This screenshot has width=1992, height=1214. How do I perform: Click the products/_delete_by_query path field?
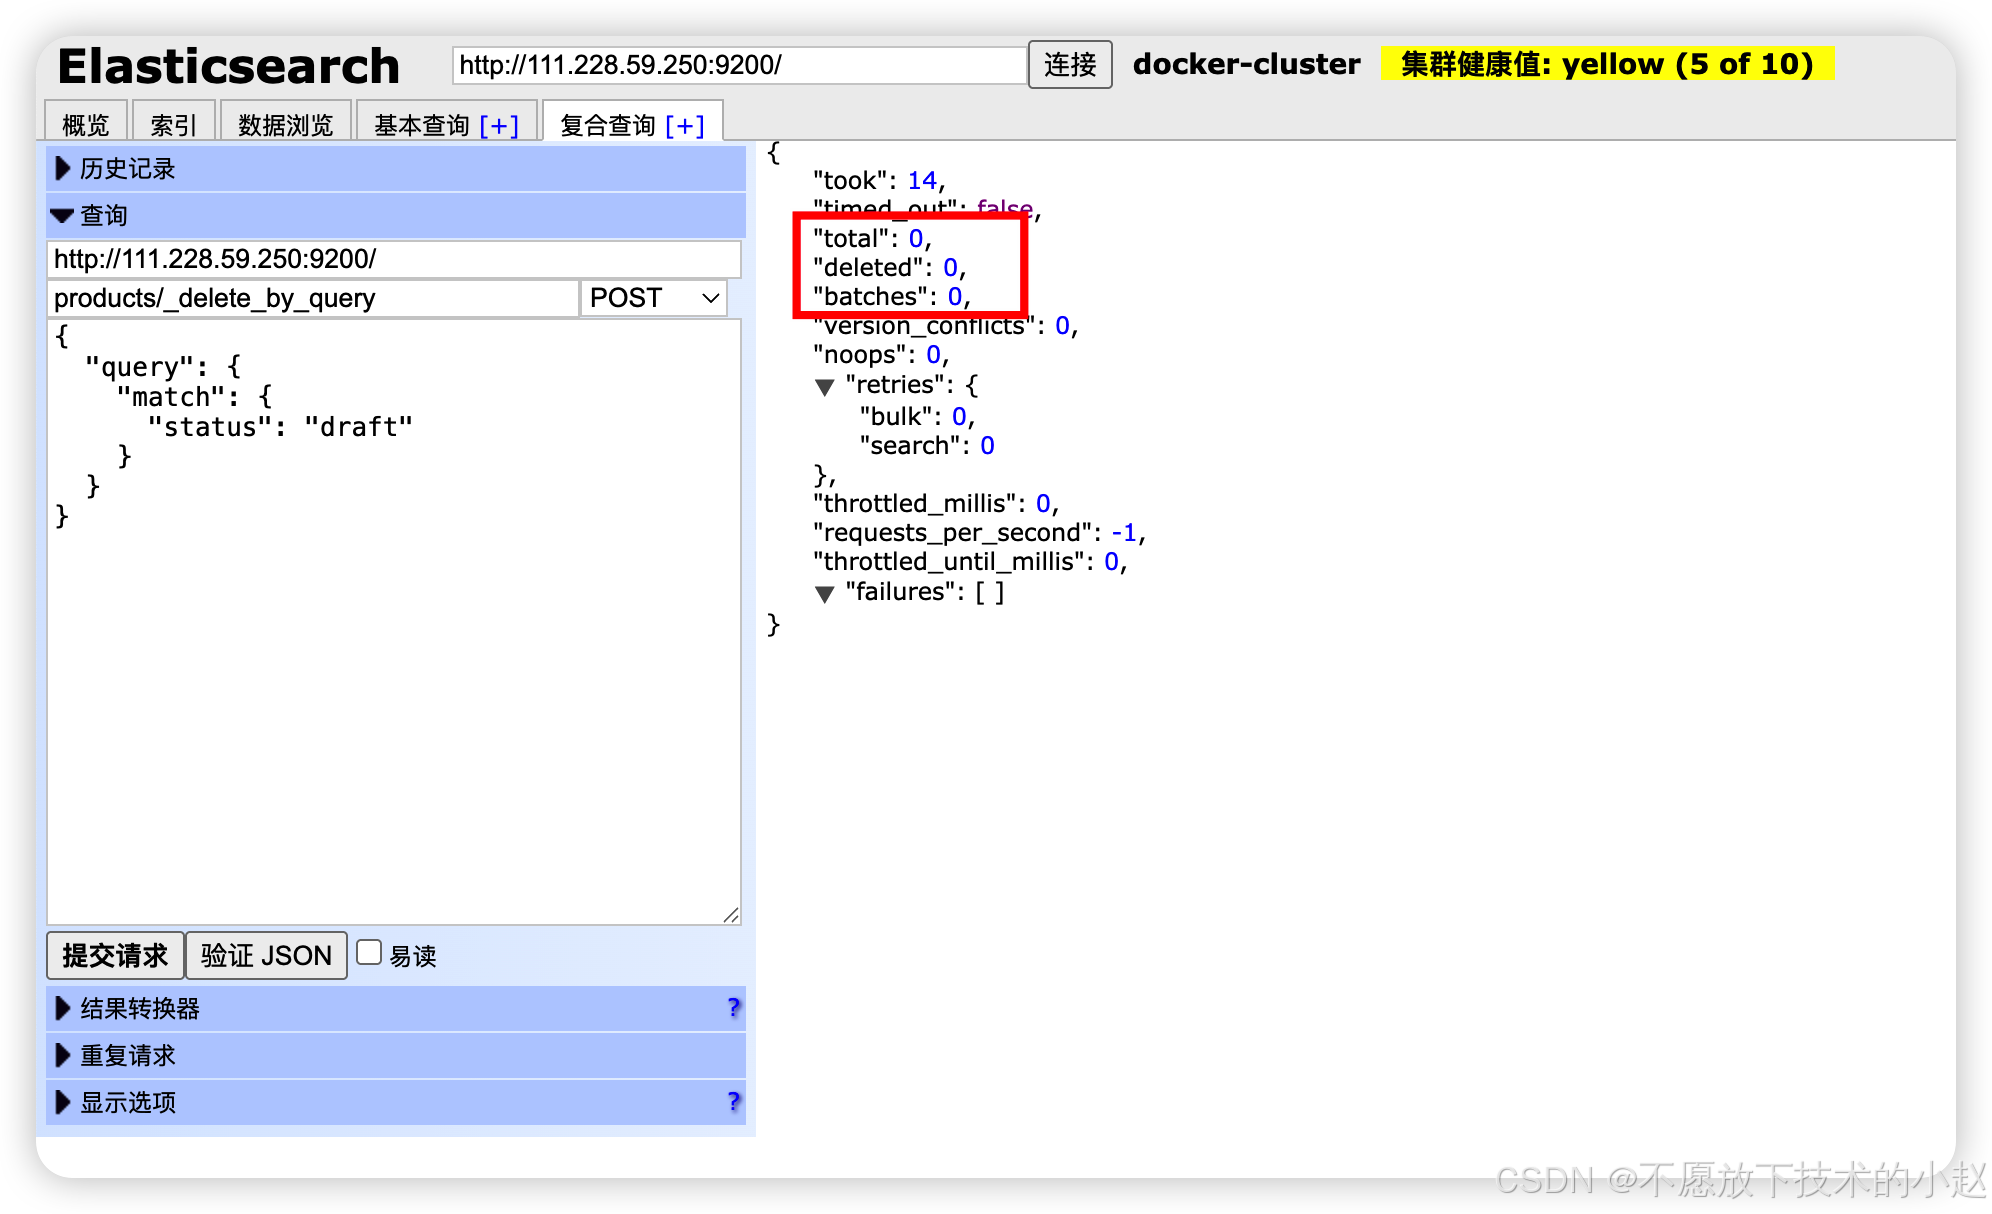point(312,298)
